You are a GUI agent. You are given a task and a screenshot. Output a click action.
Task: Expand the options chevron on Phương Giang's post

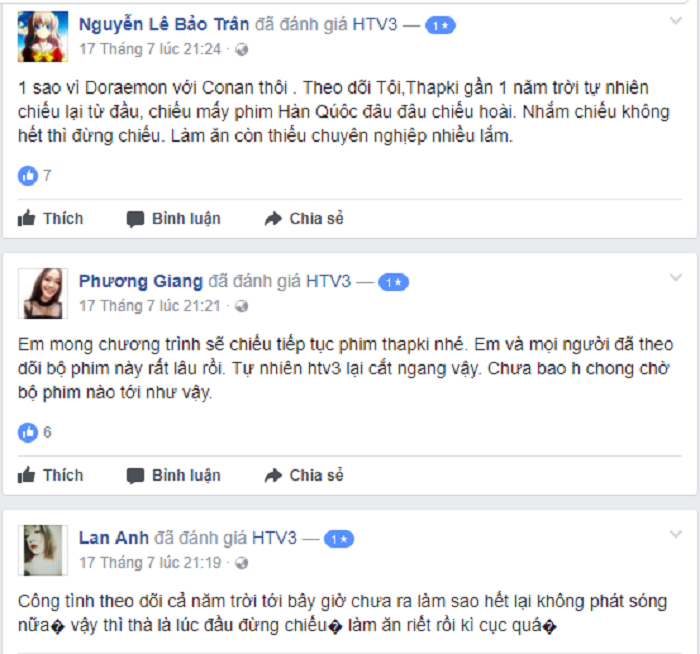click(676, 278)
